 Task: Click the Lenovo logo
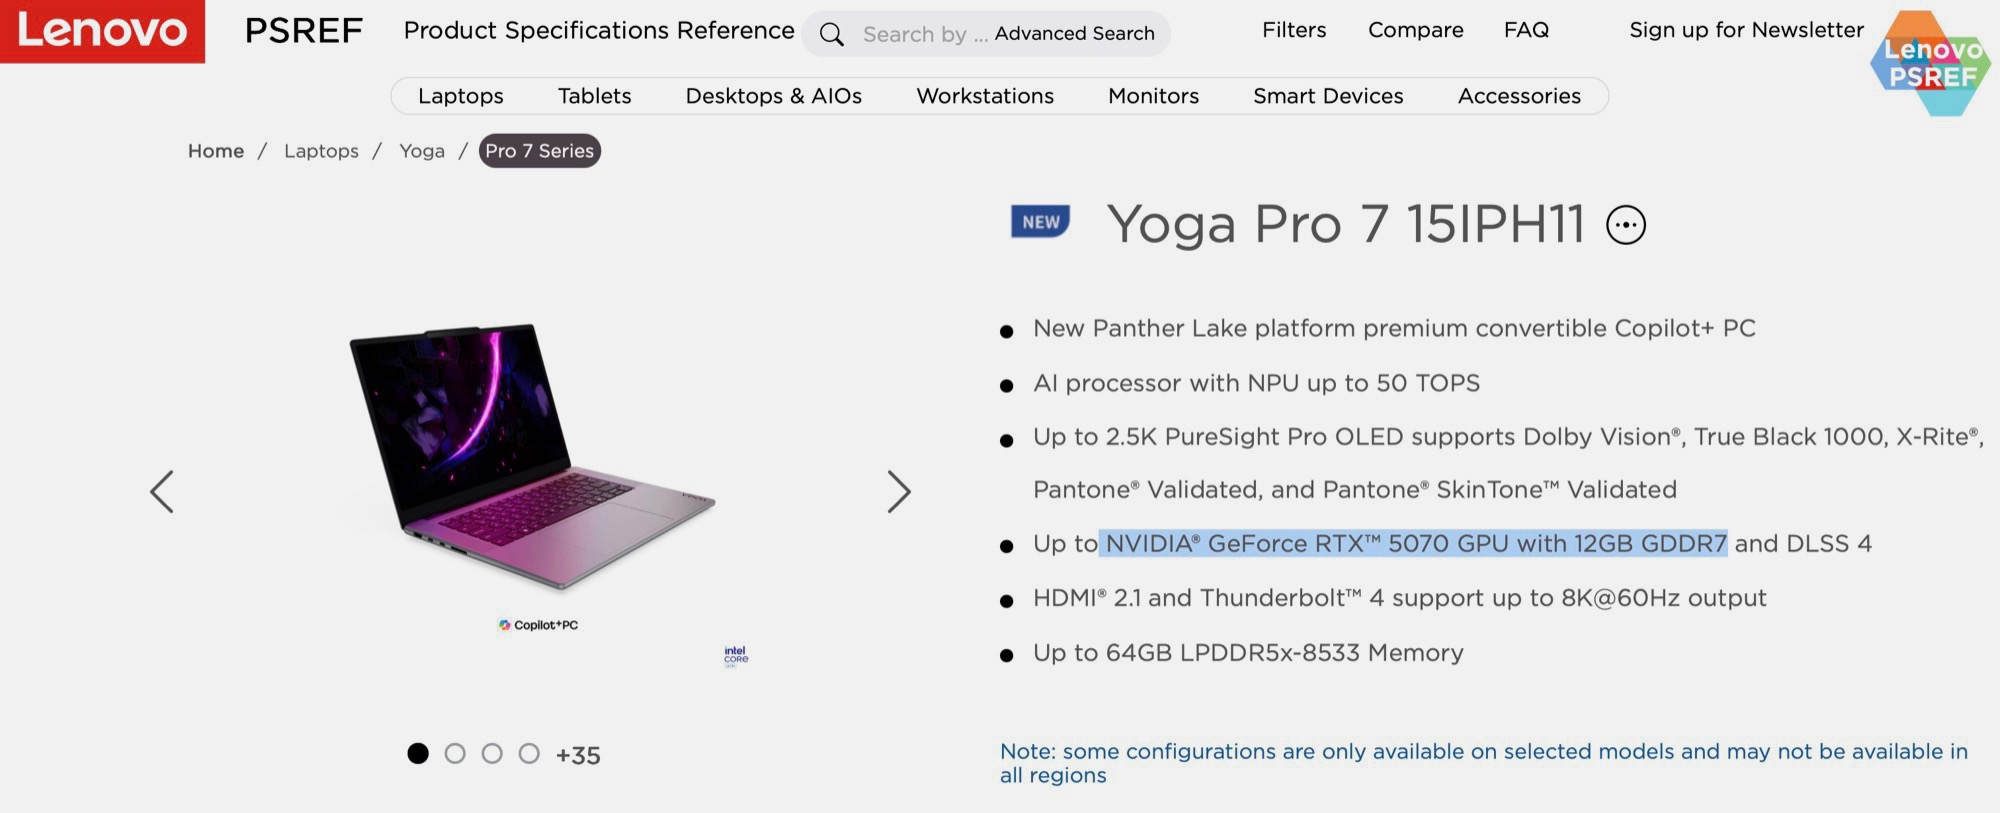pos(102,31)
